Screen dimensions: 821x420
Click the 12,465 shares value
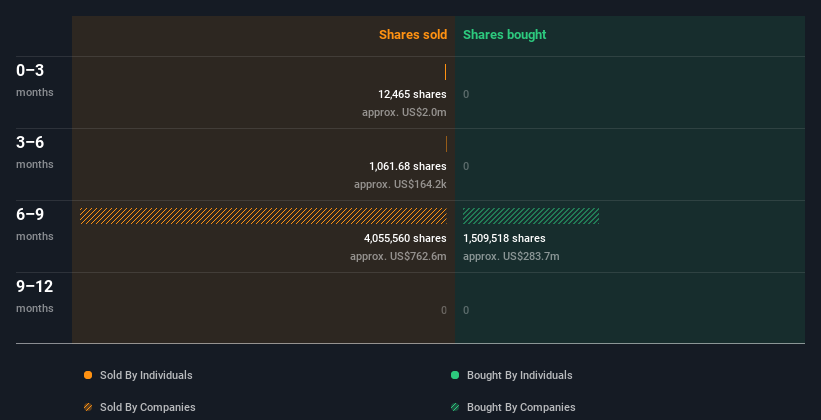tap(413, 94)
